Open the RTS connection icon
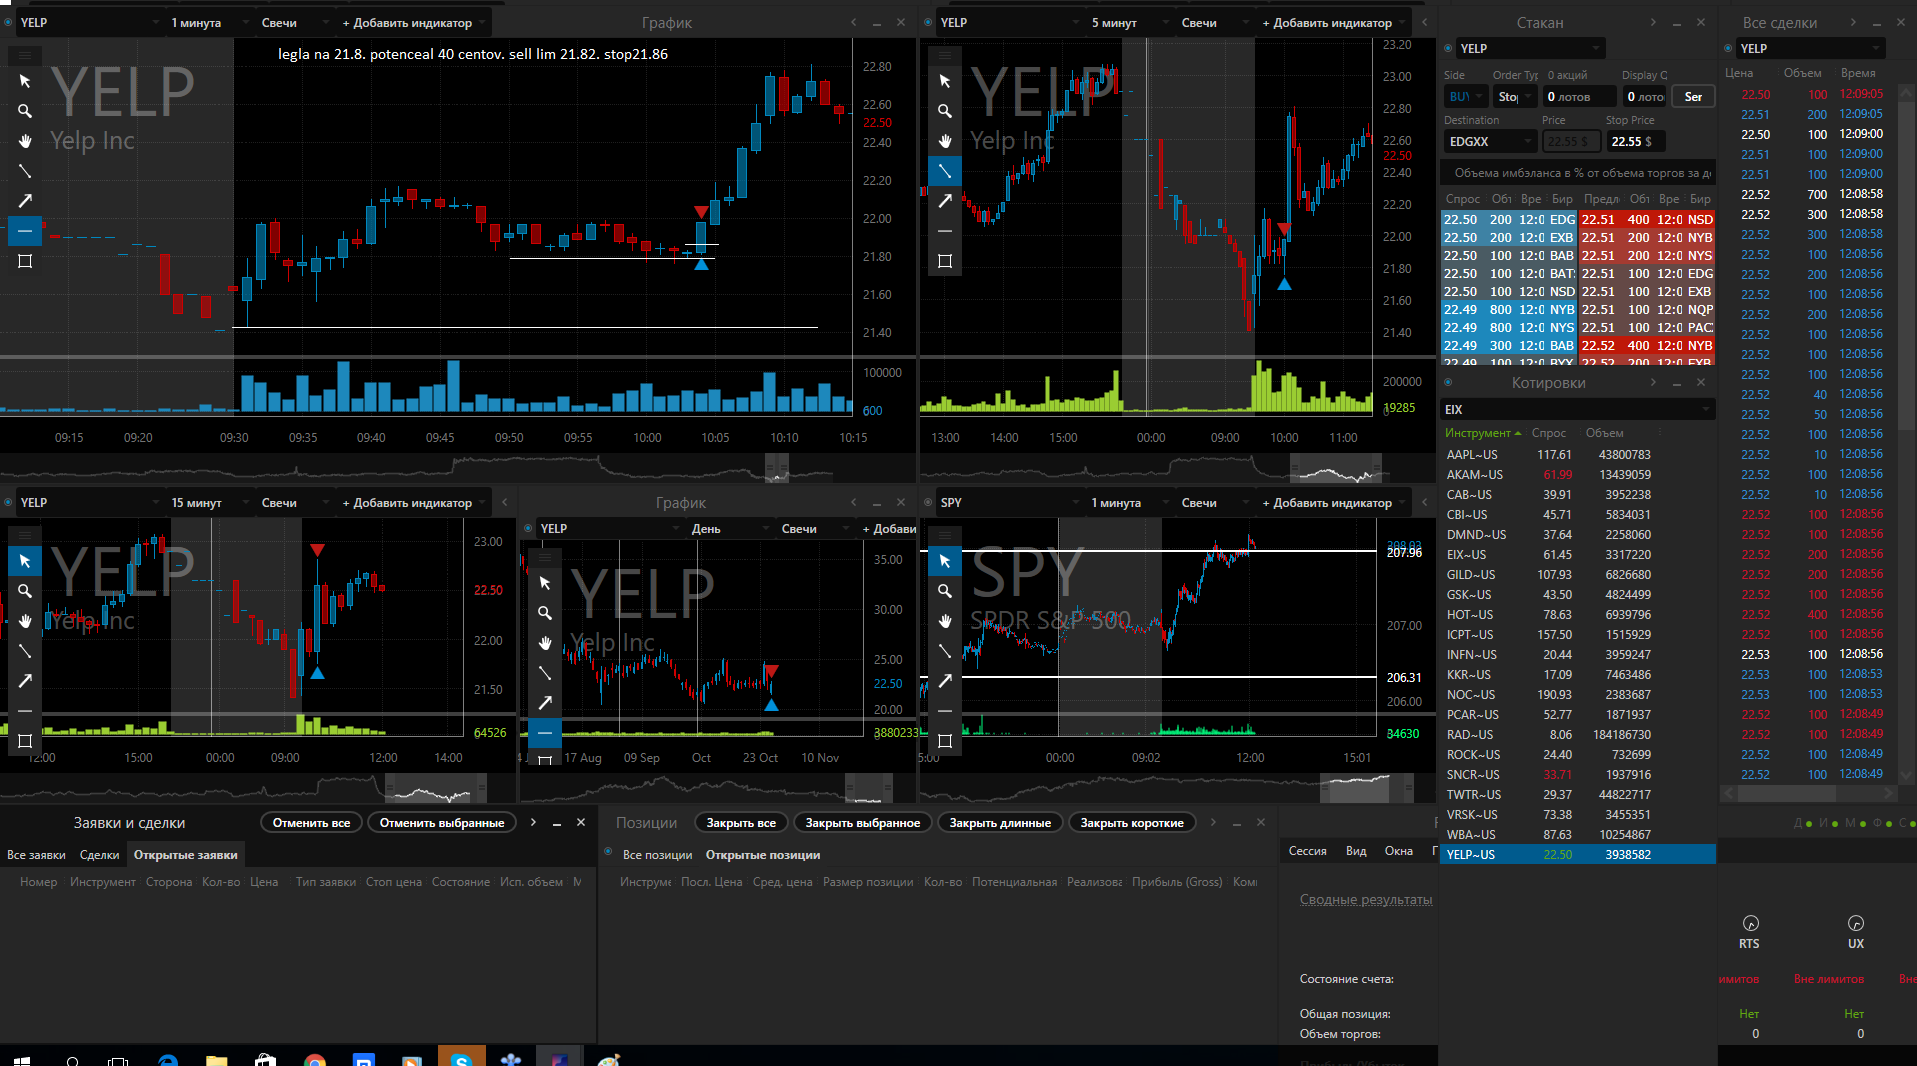This screenshot has width=1917, height=1066. pyautogui.click(x=1750, y=923)
